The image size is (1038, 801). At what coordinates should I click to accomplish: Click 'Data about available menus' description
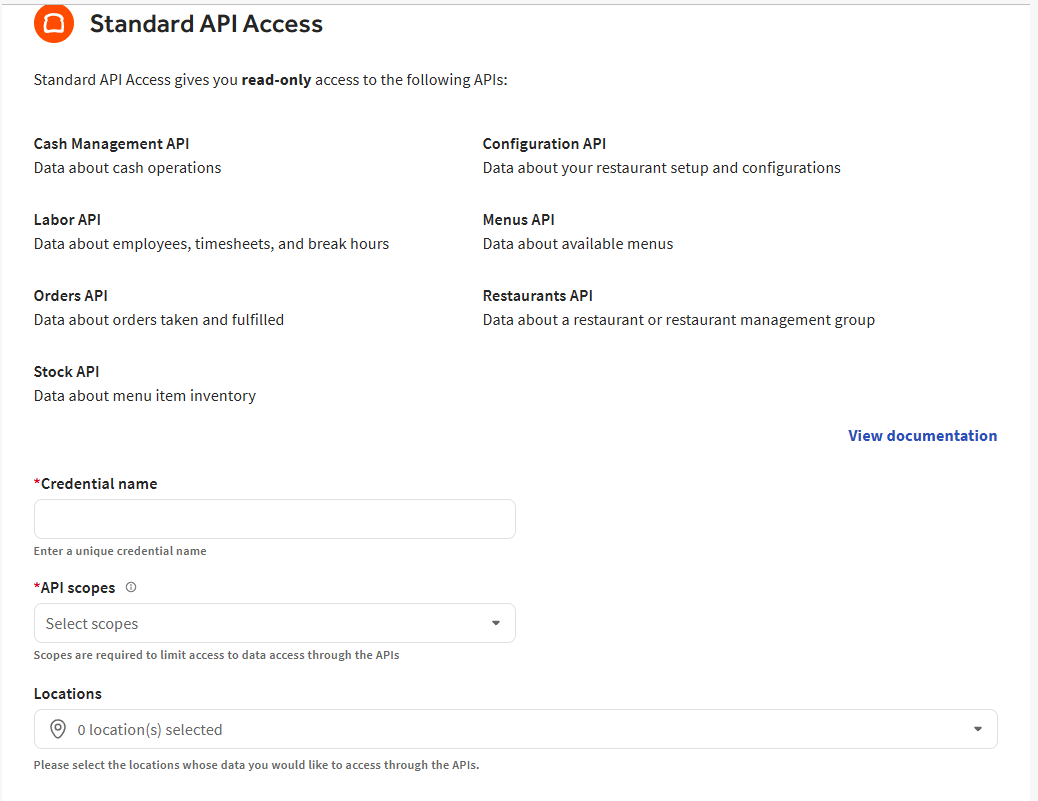point(577,244)
